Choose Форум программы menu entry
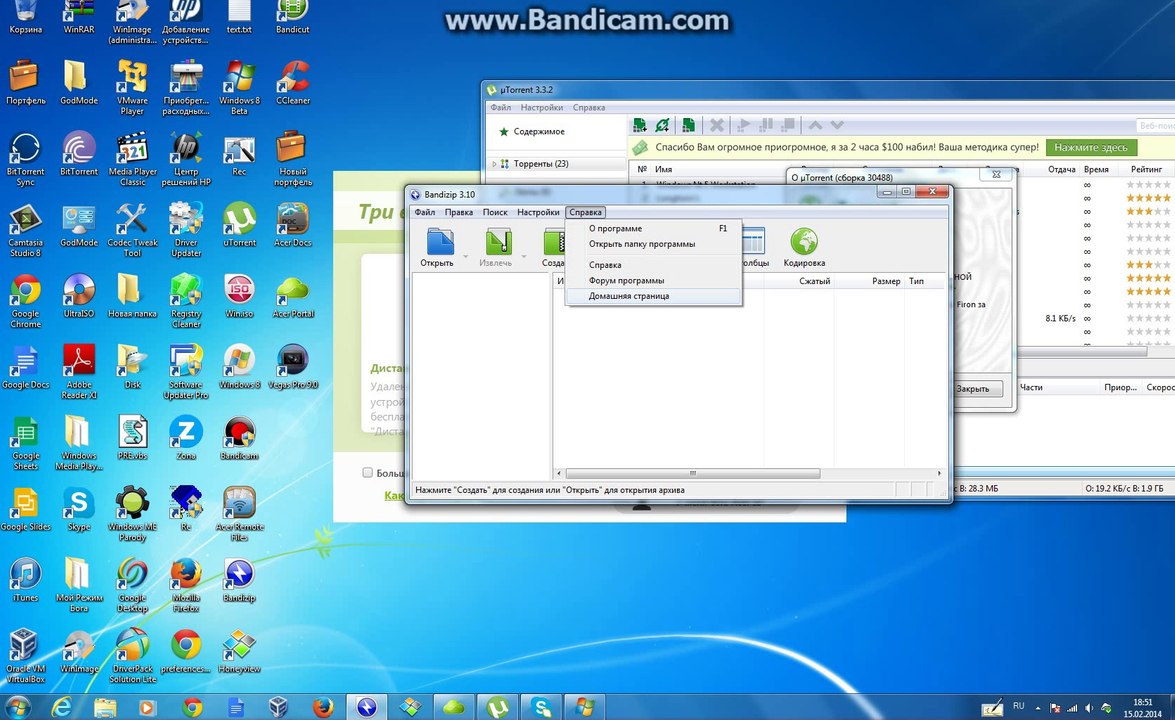The image size is (1175, 720). point(653,280)
